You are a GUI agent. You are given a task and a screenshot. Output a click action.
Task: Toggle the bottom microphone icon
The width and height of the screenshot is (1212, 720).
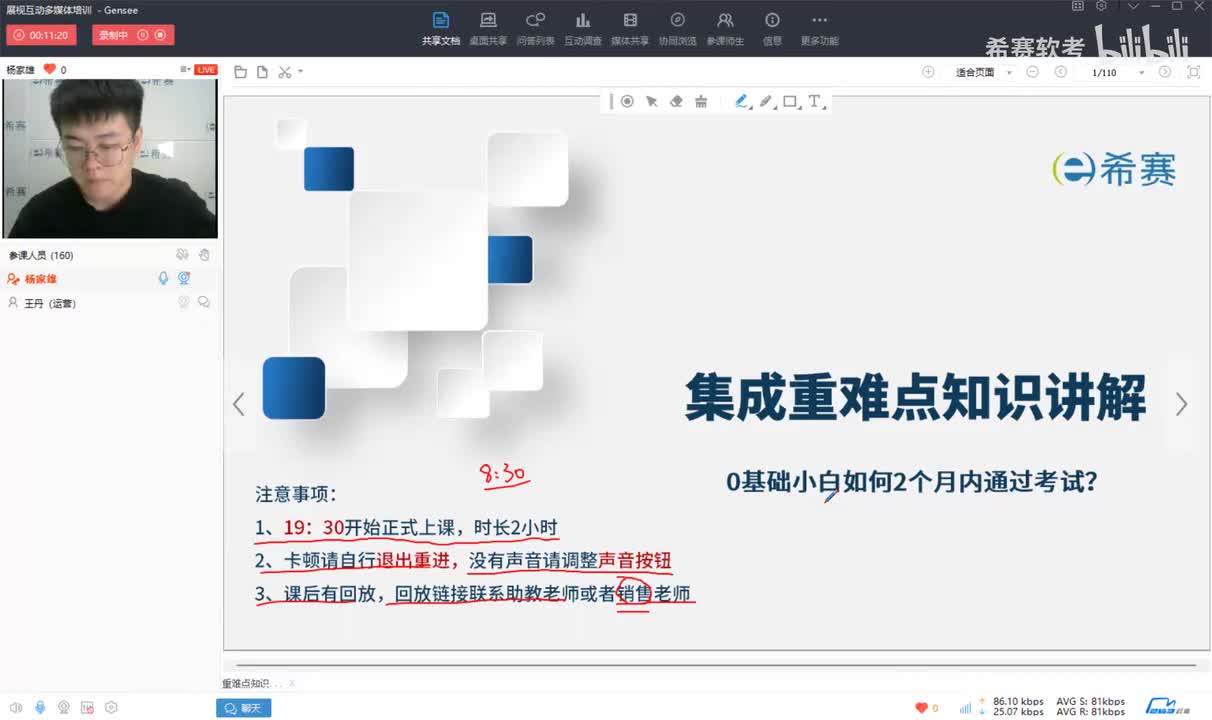click(x=40, y=707)
